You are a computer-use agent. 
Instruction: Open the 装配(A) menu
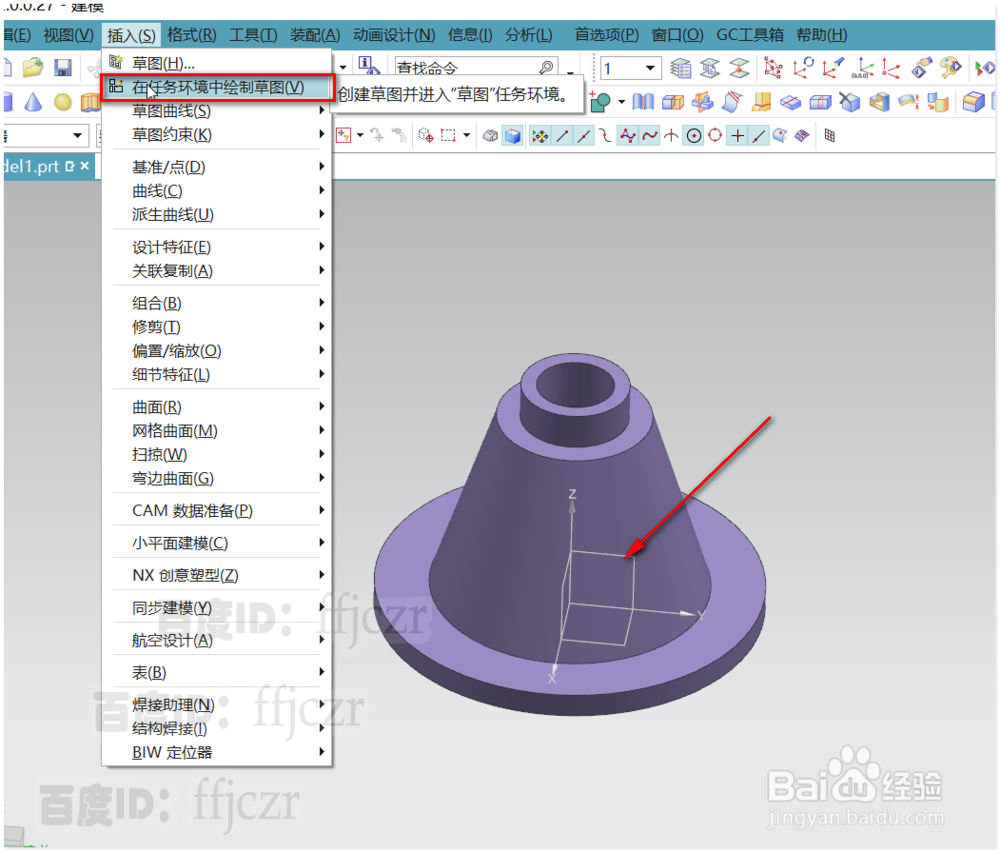click(314, 35)
